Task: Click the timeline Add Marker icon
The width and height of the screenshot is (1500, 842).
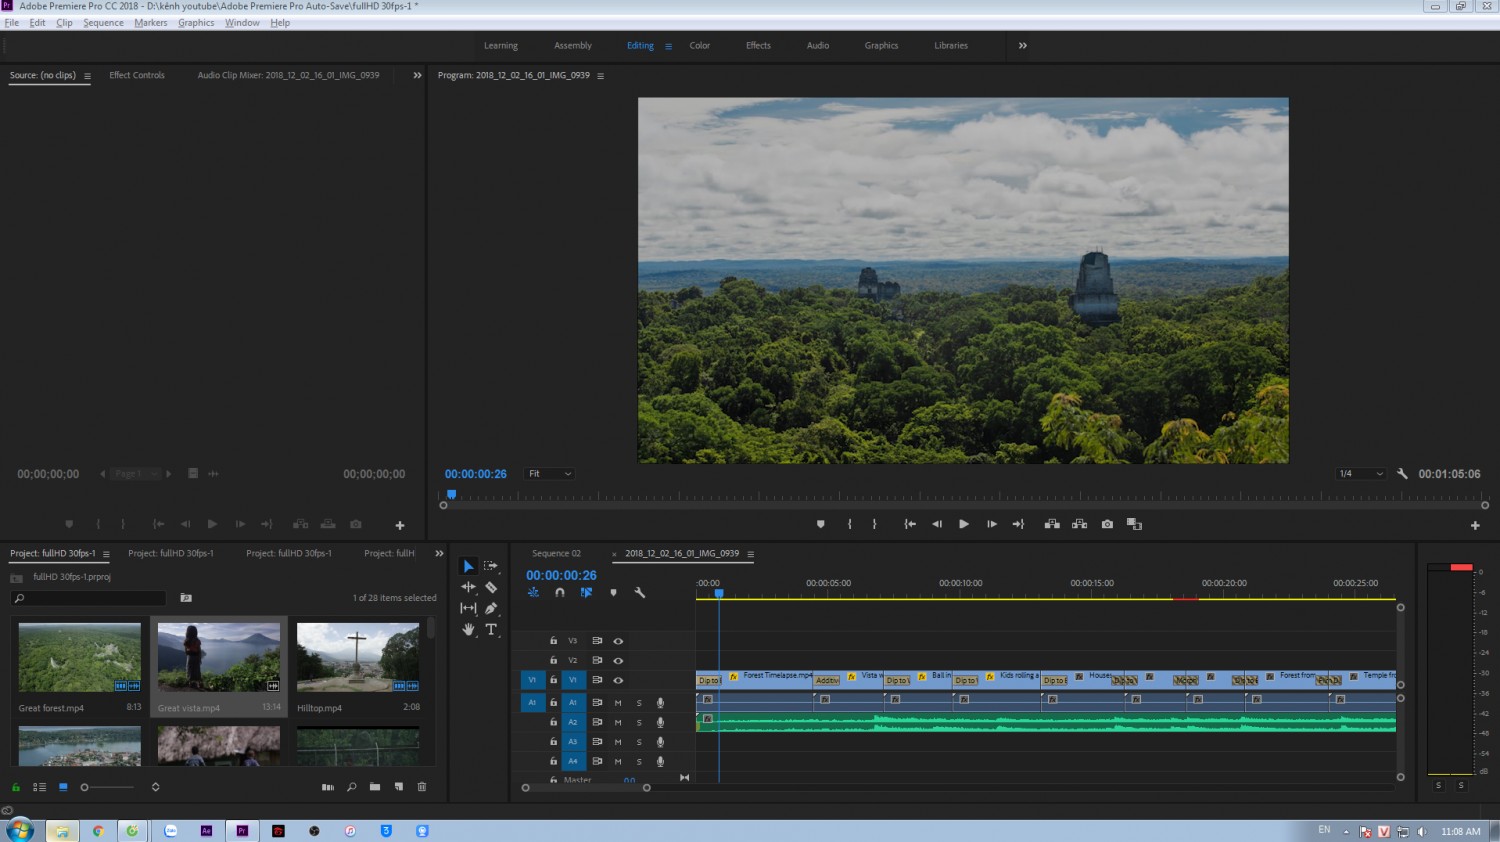Action: (x=613, y=593)
